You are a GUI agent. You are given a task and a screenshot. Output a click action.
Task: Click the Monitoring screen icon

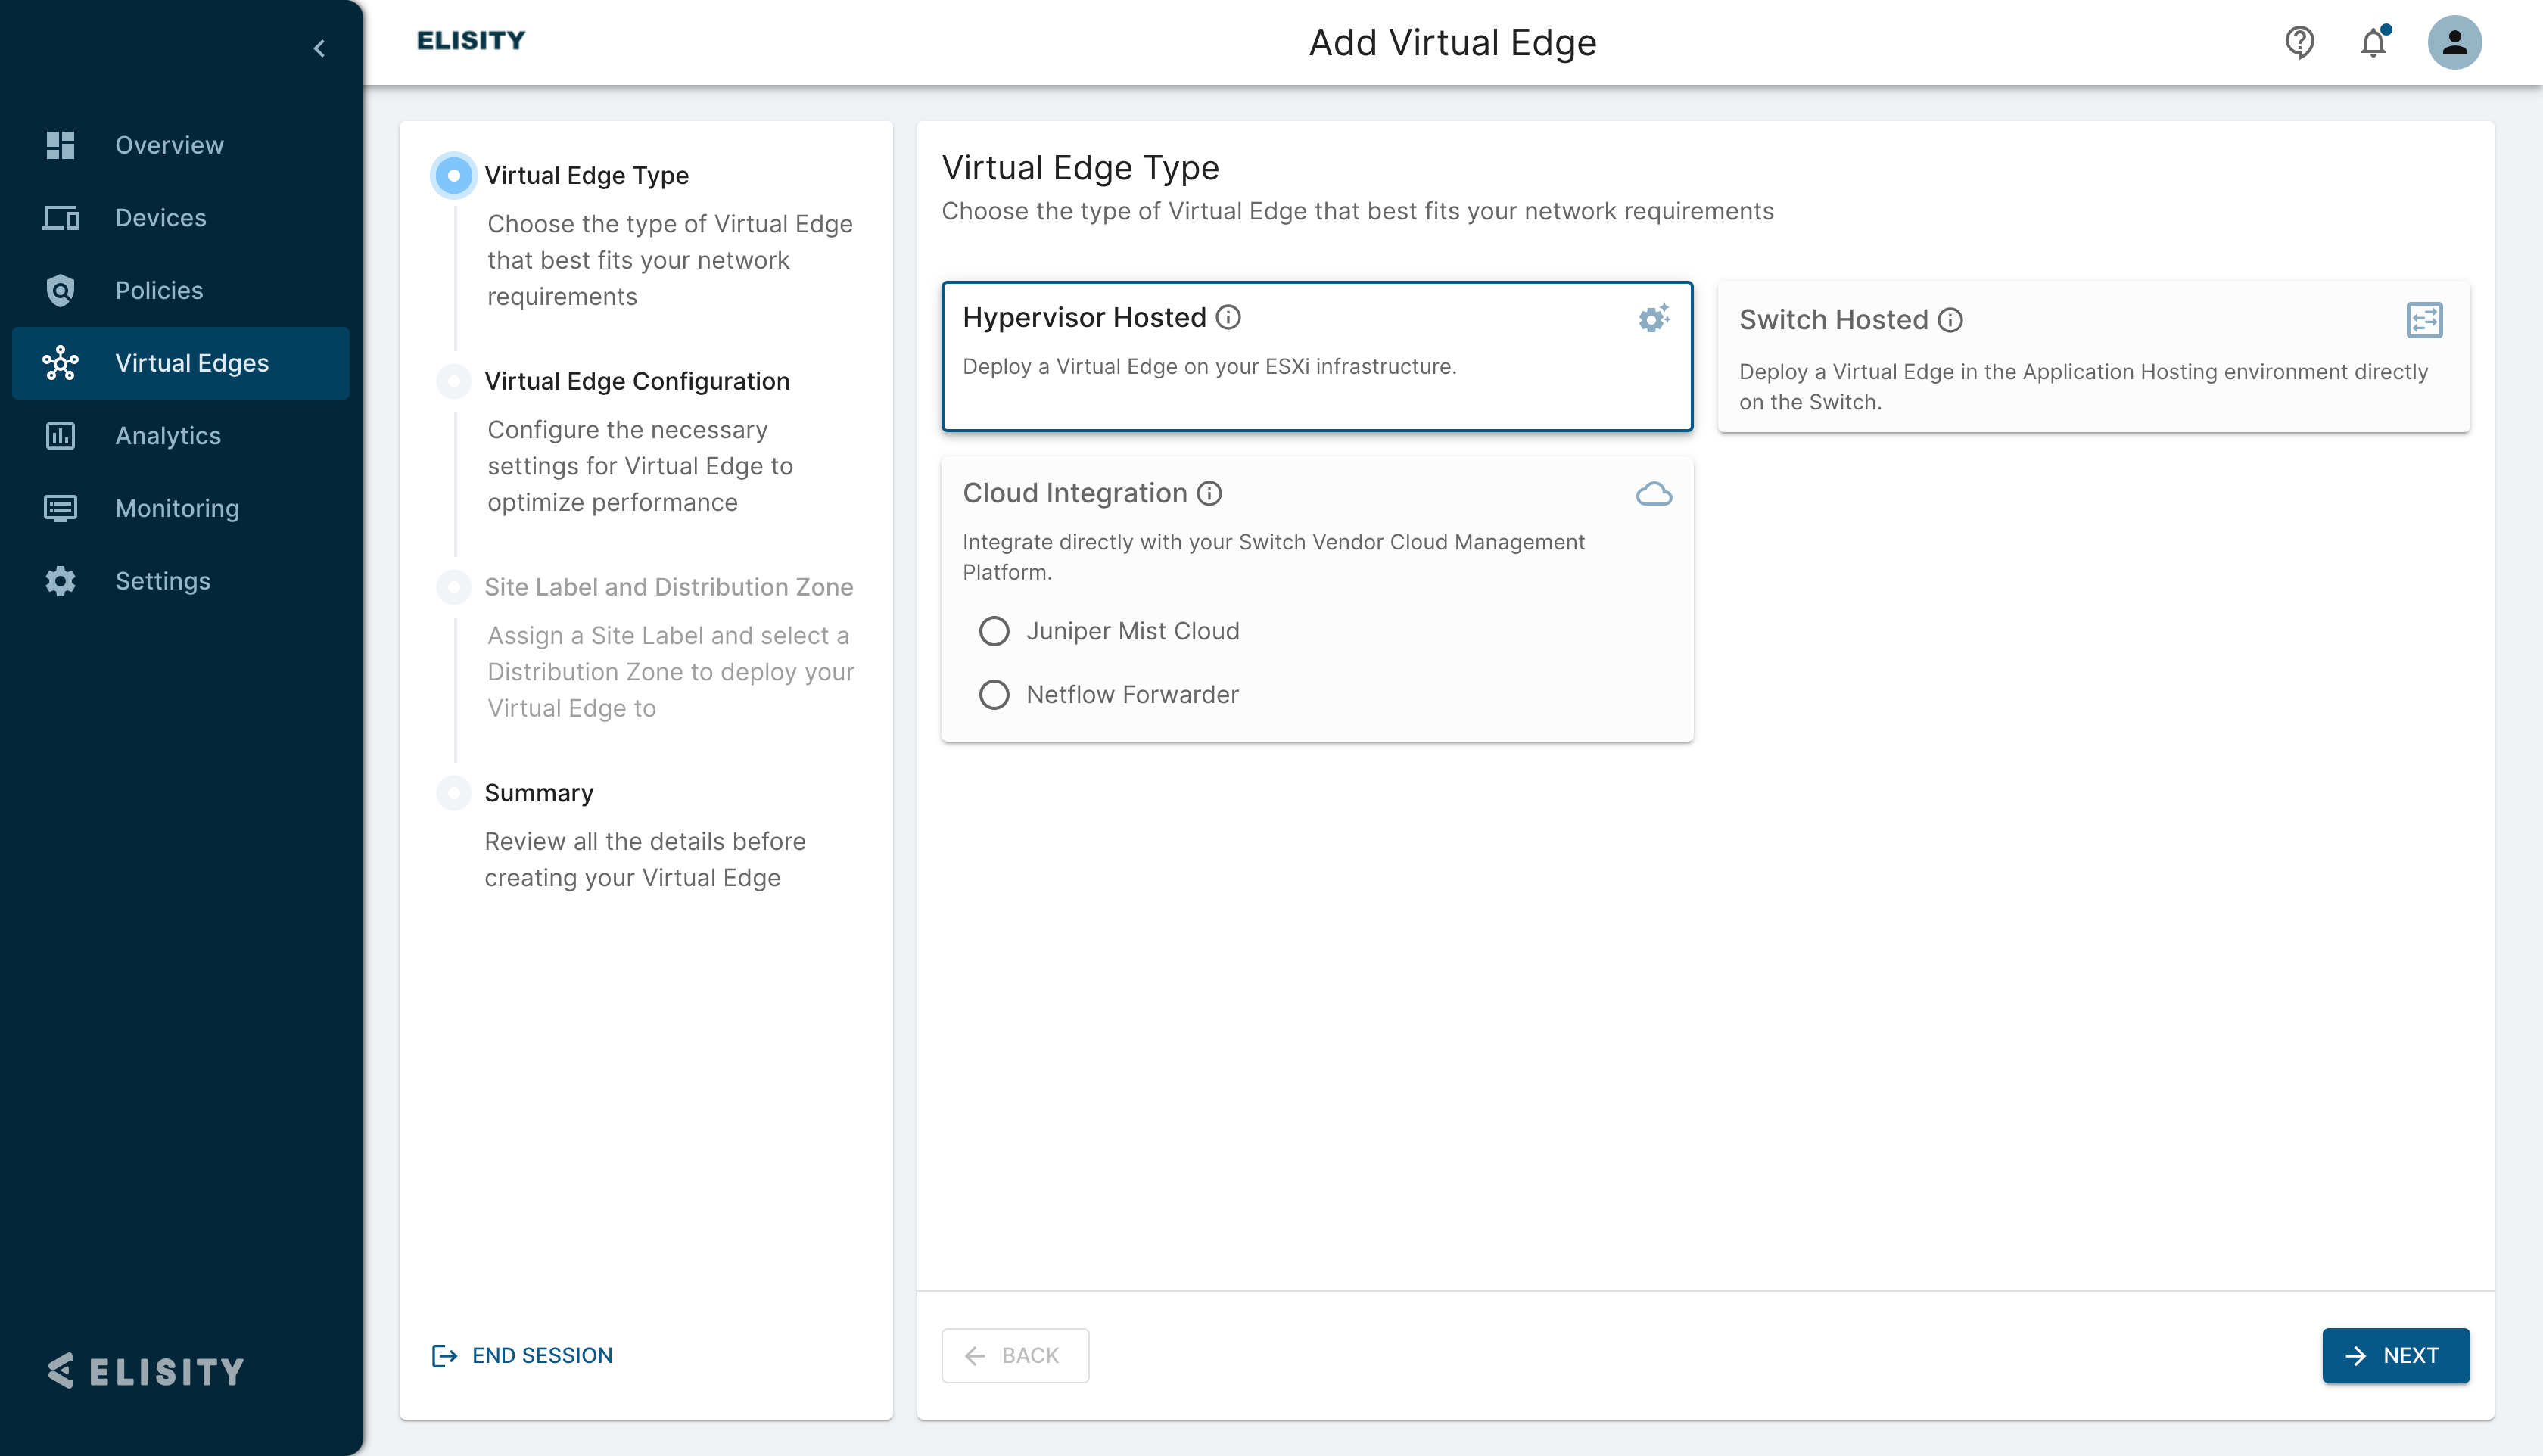[x=60, y=508]
